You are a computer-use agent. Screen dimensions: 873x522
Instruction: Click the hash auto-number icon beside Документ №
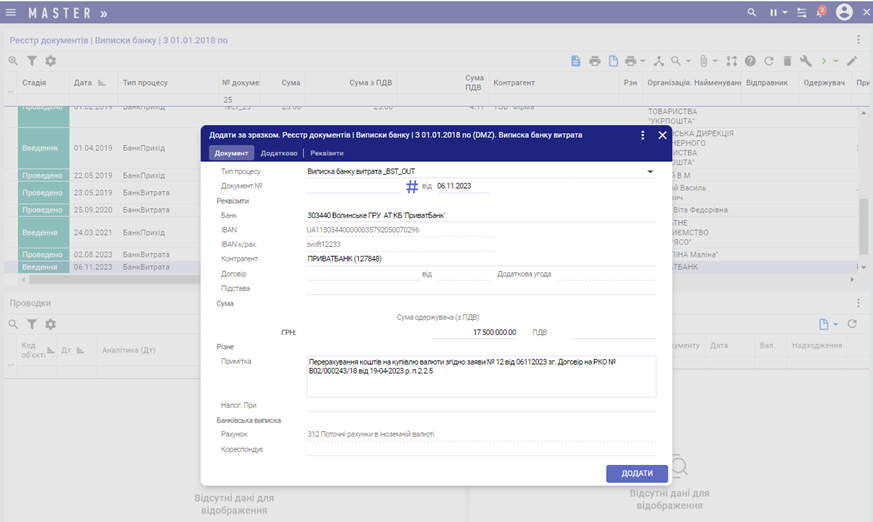(411, 186)
